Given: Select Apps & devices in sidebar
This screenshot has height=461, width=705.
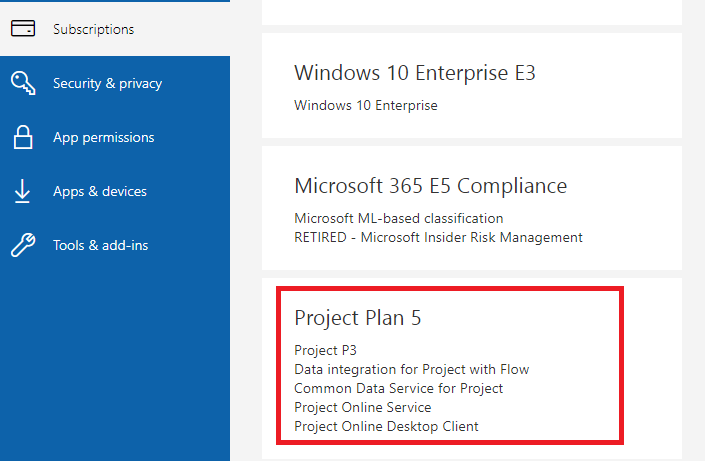Looking at the screenshot, I should coord(115,191).
